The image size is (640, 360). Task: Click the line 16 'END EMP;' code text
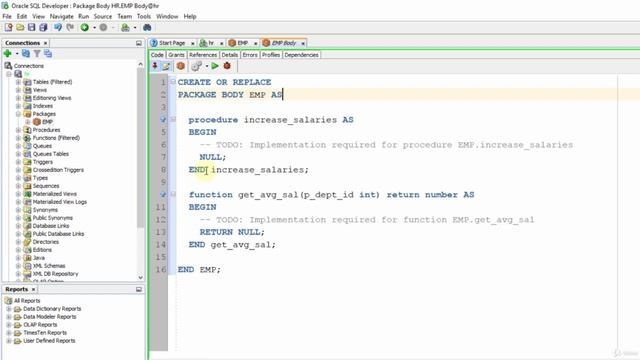click(199, 270)
